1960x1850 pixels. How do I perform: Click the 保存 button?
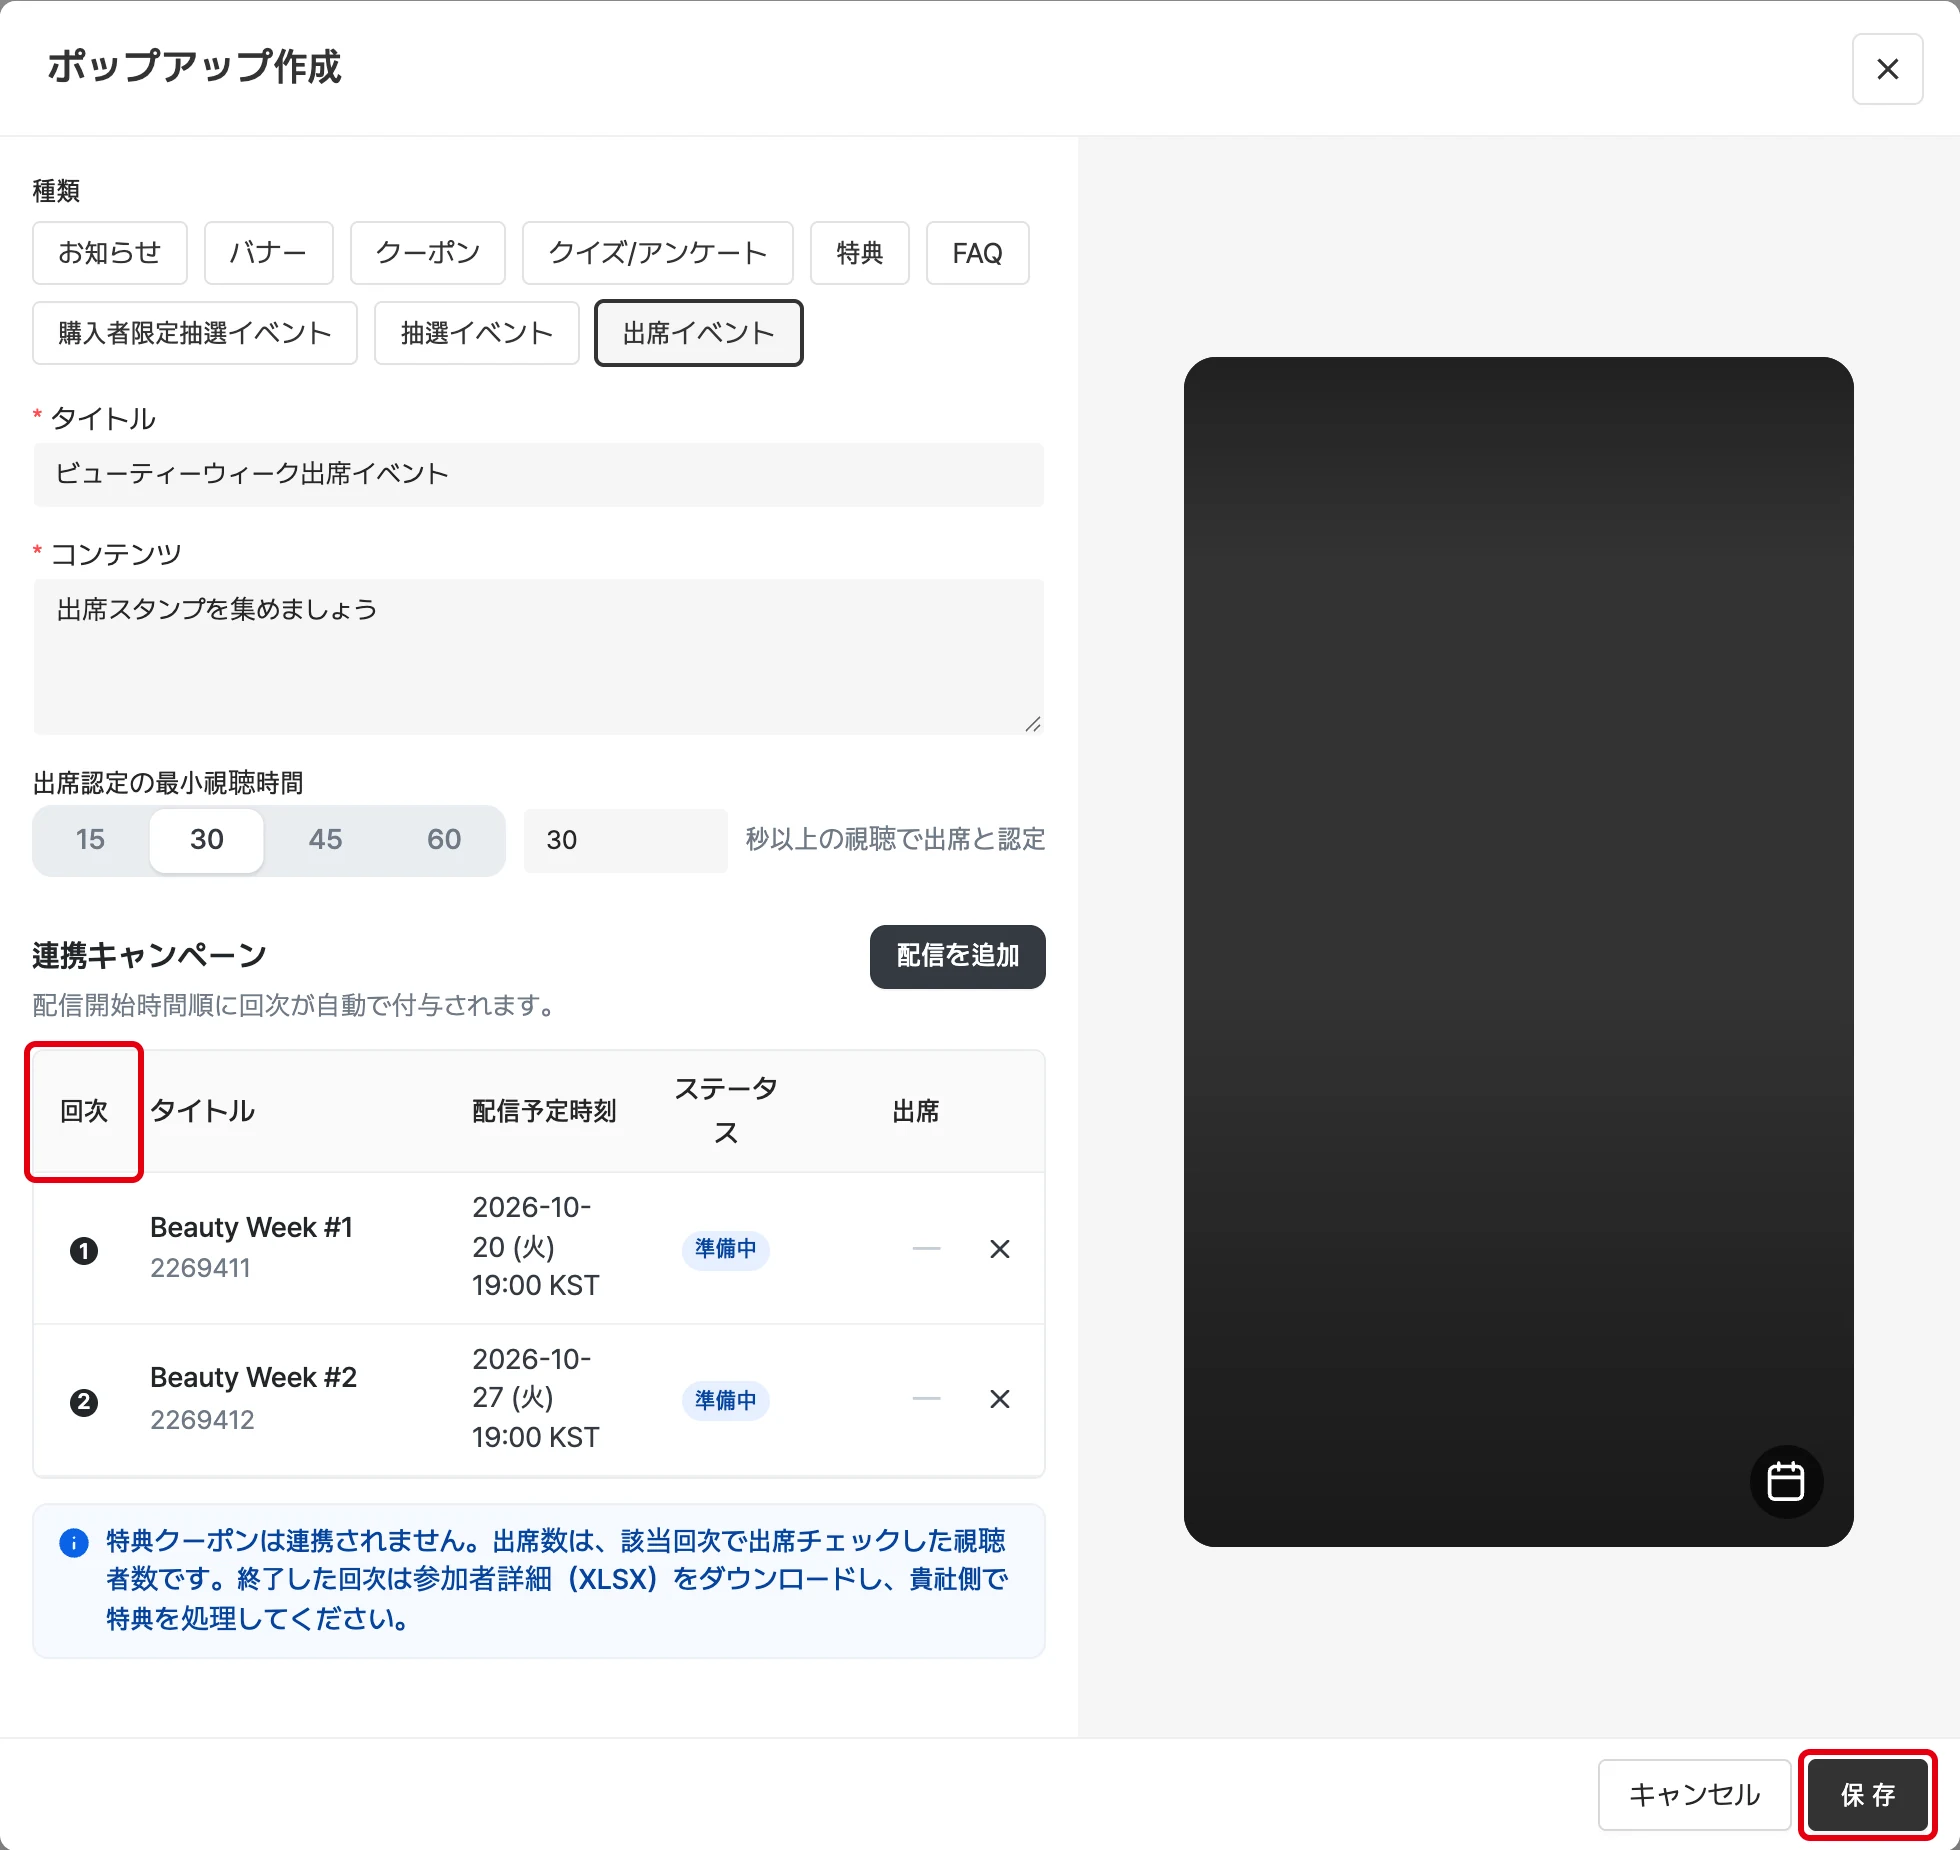coord(1868,1795)
